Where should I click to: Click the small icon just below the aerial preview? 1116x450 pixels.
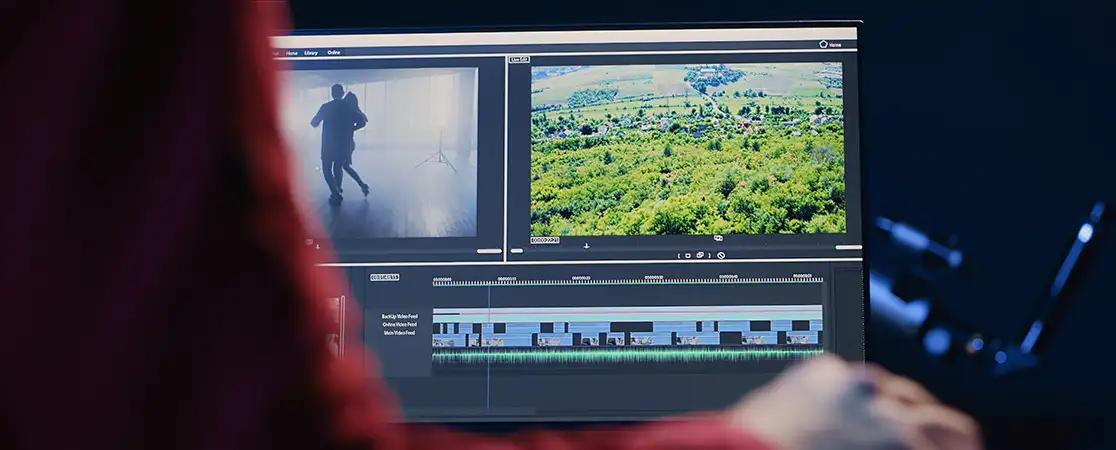click(717, 239)
